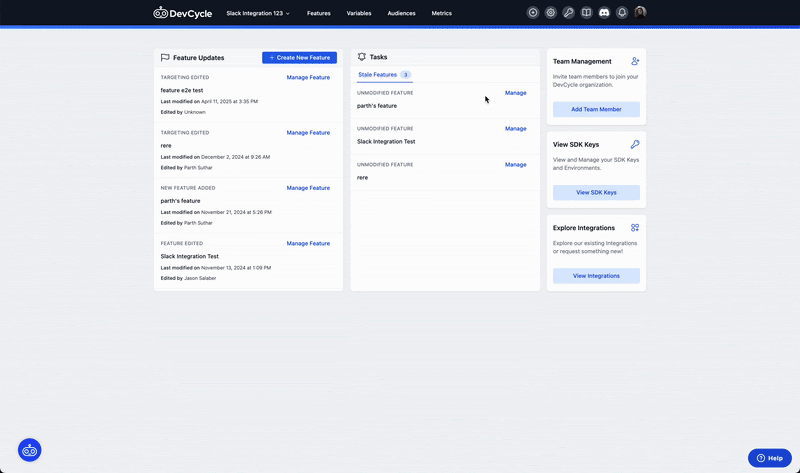The width and height of the screenshot is (800, 473).
Task: Manage Feature for Slack Integration Test update
Action: (x=308, y=243)
